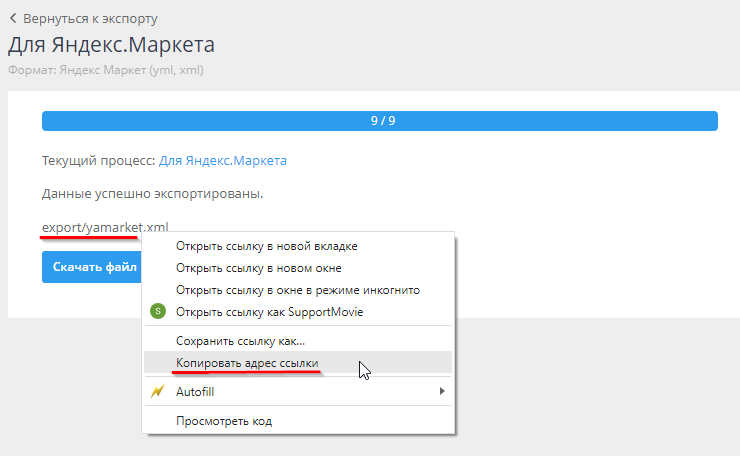Viewport: 740px width, 456px height.
Task: Click the green SupportMovie profile icon
Action: tap(157, 312)
